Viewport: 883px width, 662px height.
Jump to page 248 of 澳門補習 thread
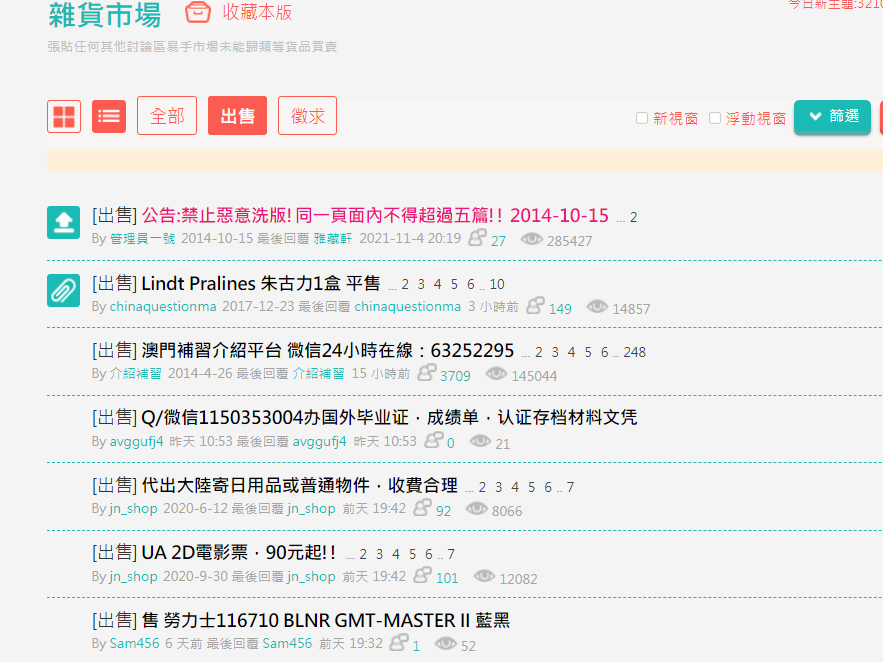(x=634, y=352)
